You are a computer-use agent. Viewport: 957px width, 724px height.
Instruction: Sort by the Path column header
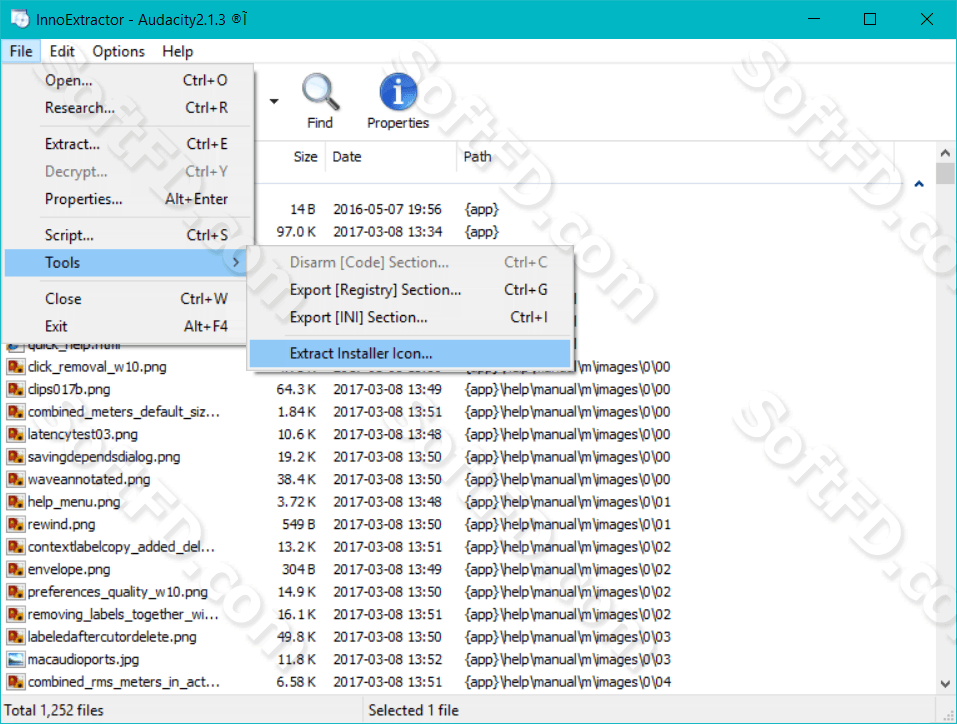[x=477, y=157]
